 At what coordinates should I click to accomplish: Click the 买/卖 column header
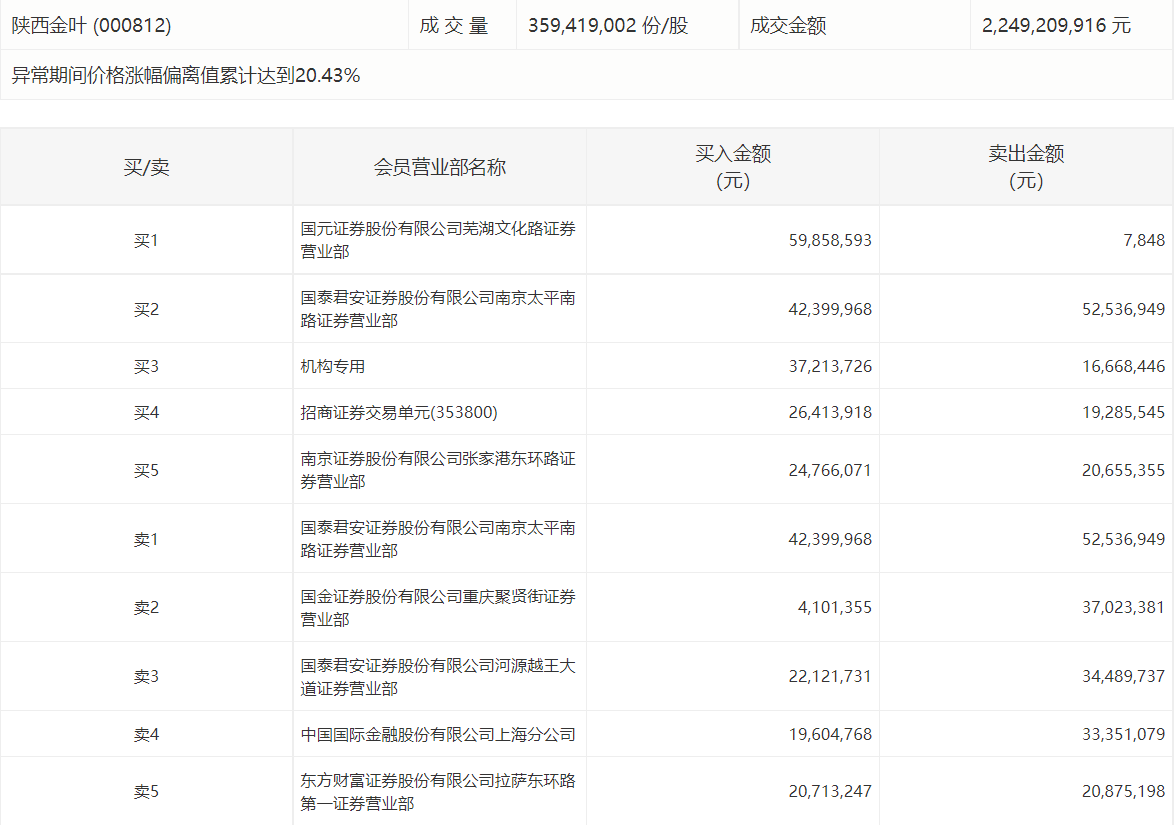(146, 167)
